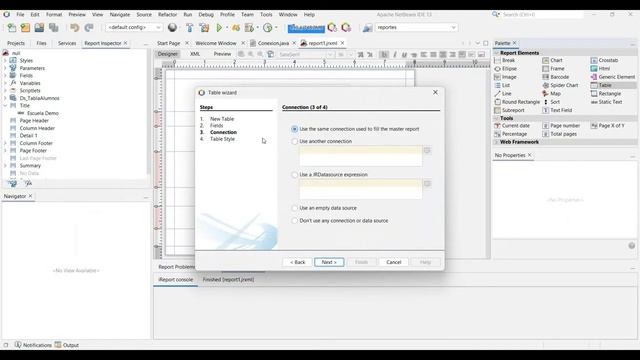
Task: Click the Clean and Build icon
Action: click(204, 27)
